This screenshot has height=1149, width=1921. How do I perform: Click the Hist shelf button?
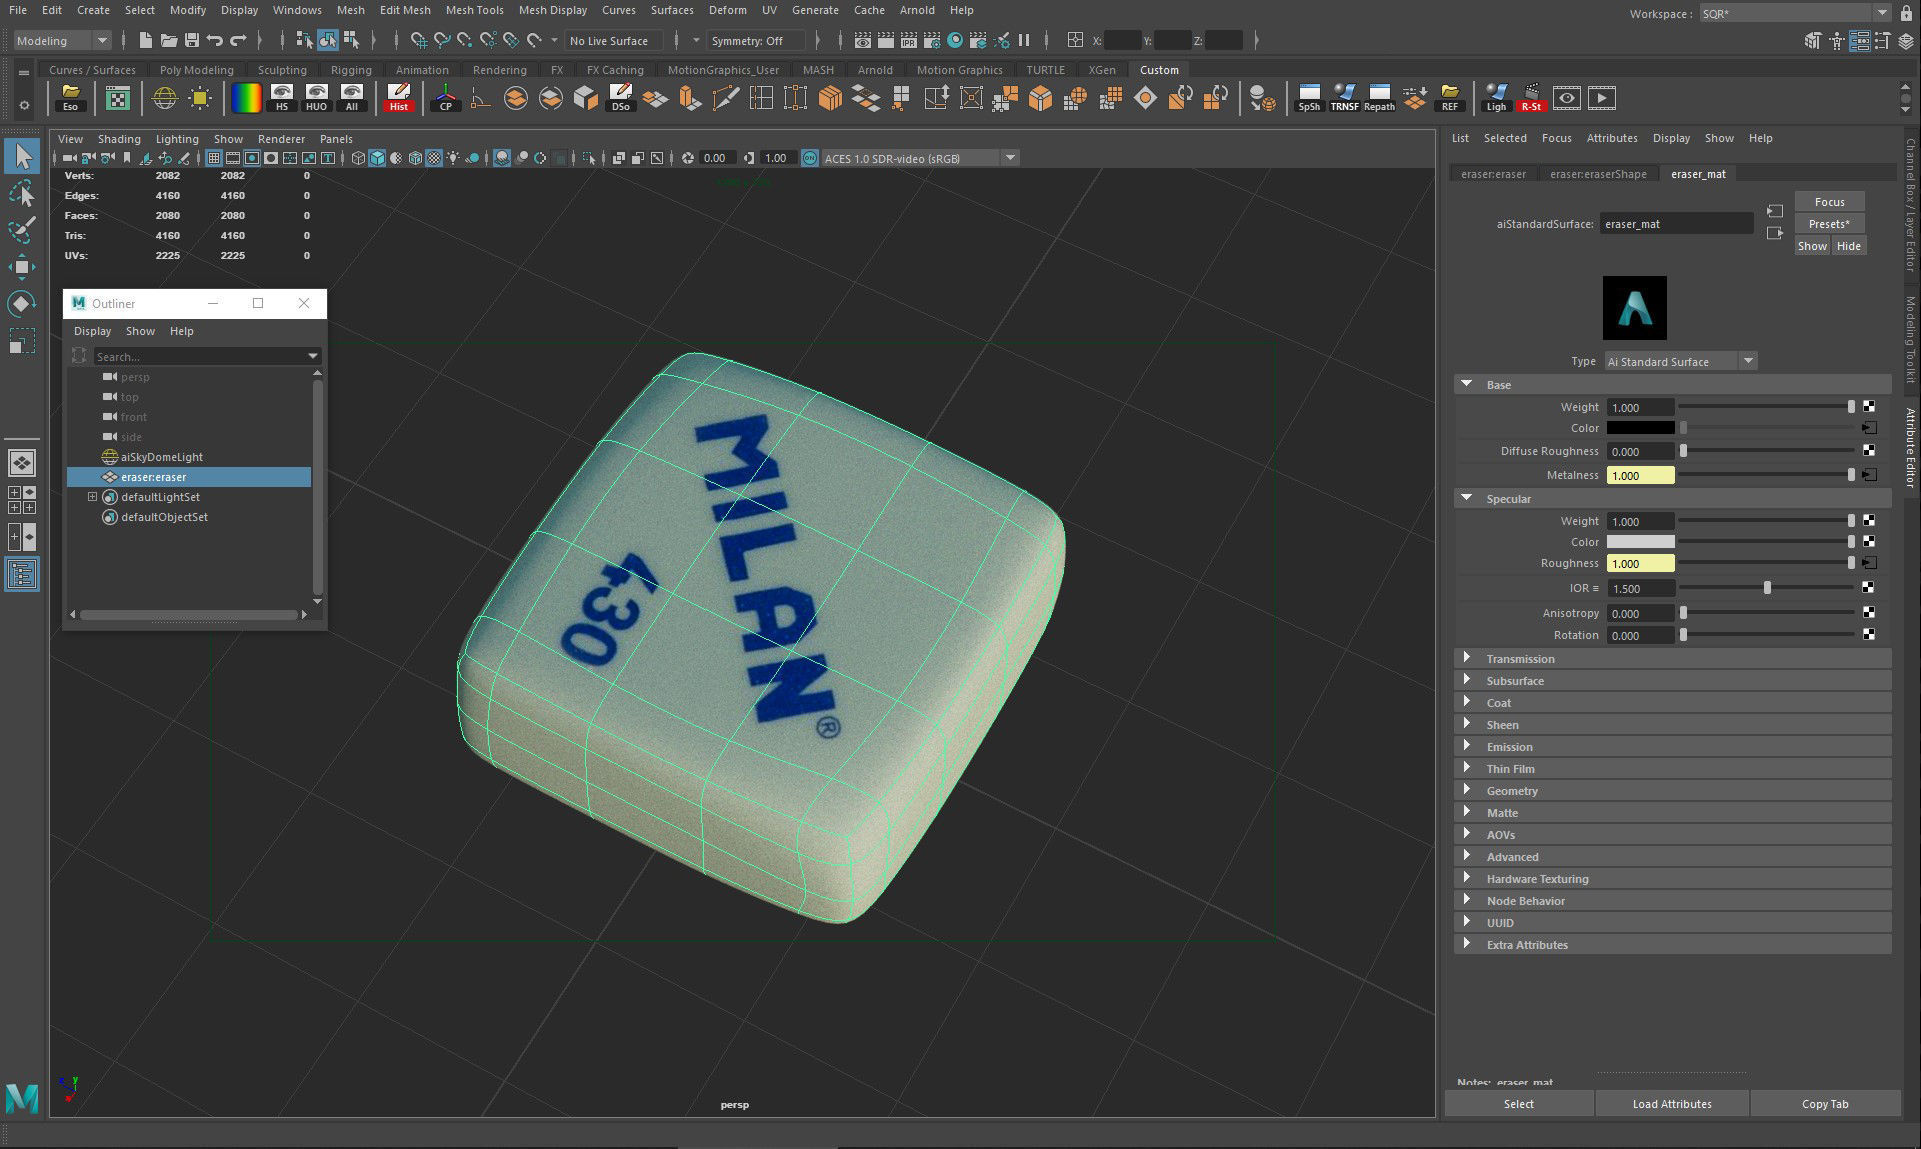click(x=399, y=98)
